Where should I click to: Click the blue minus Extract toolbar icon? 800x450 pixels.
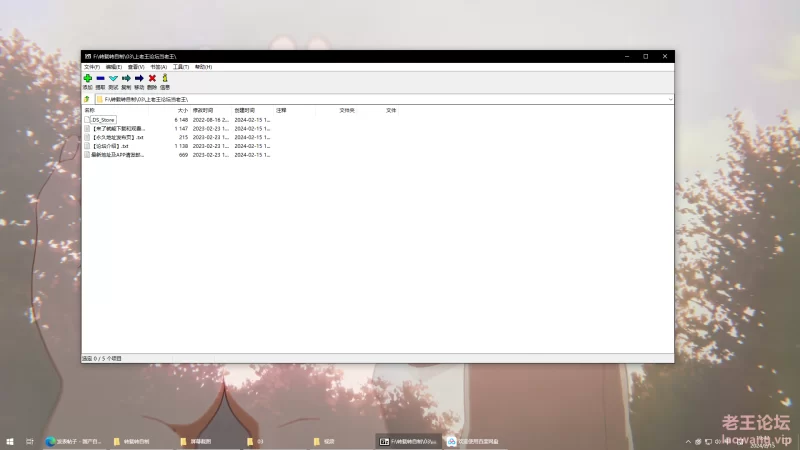click(101, 78)
